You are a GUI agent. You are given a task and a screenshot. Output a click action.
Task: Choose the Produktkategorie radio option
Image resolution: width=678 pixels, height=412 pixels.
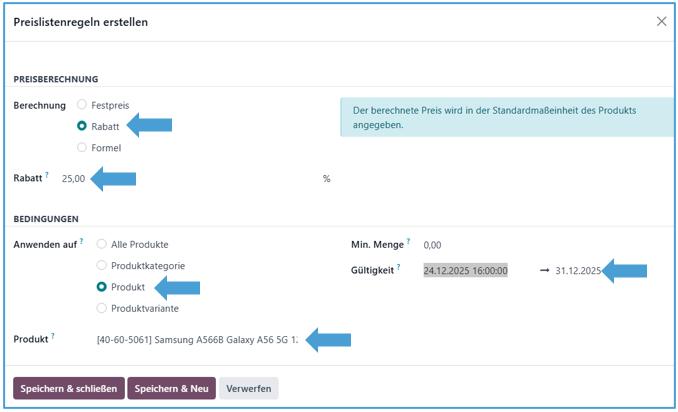pos(101,265)
